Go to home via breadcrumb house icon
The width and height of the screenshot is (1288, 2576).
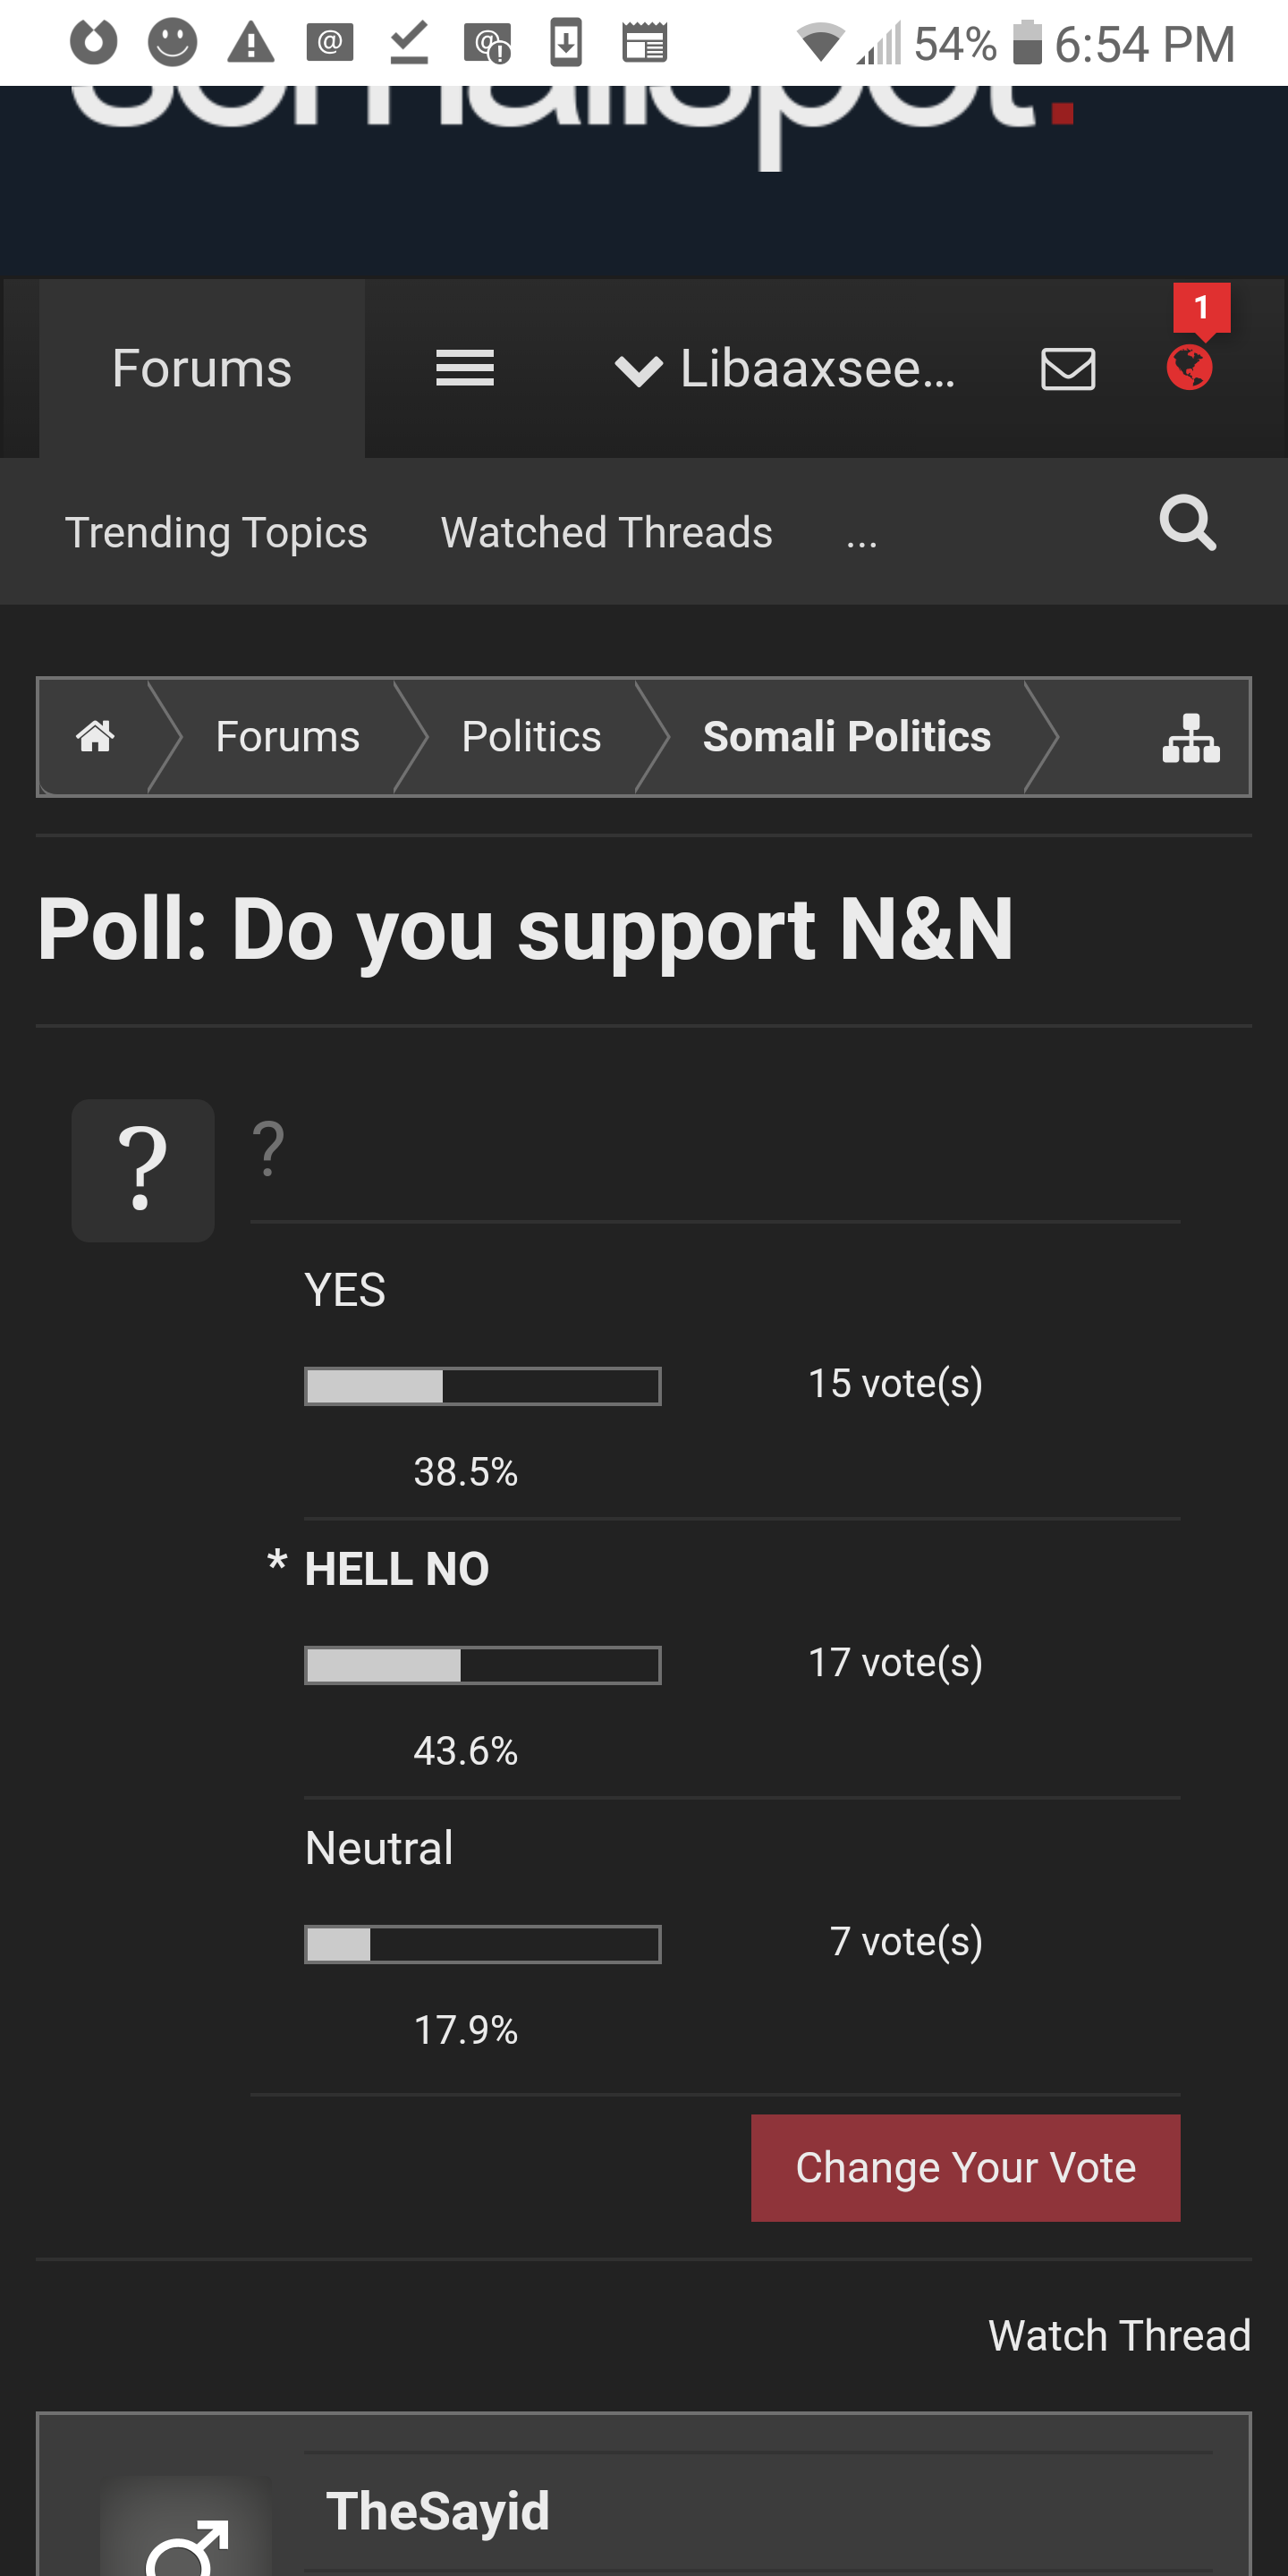pyautogui.click(x=95, y=736)
